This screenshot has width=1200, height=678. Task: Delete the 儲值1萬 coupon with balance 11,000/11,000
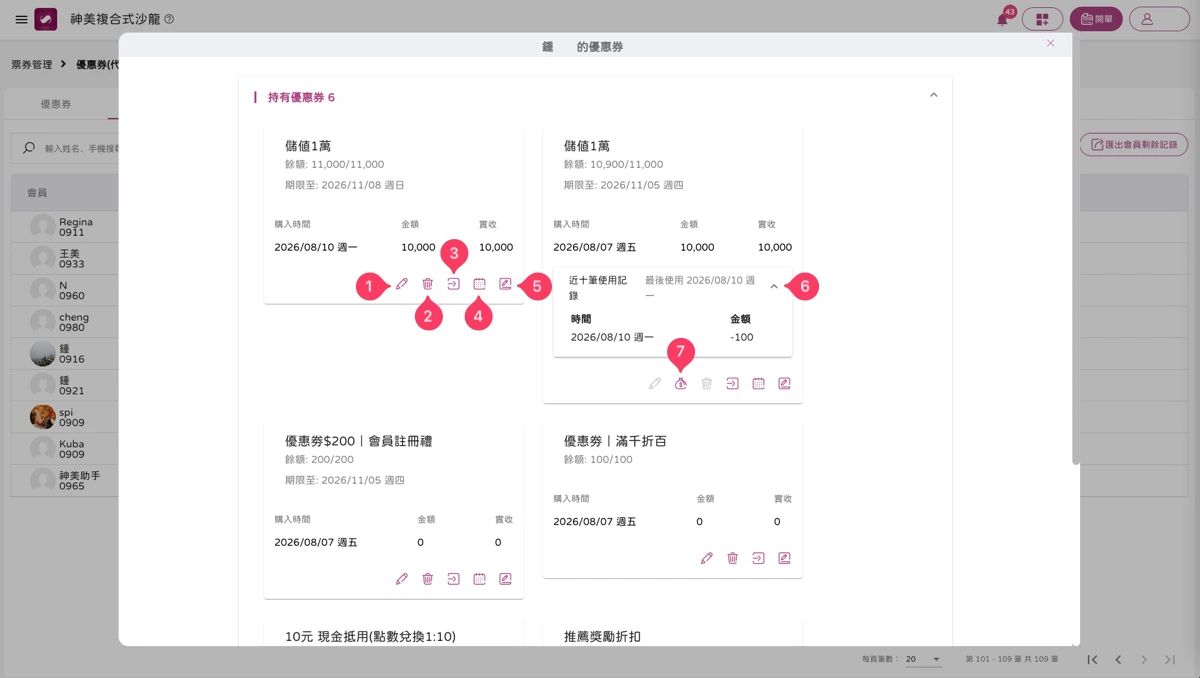428,284
